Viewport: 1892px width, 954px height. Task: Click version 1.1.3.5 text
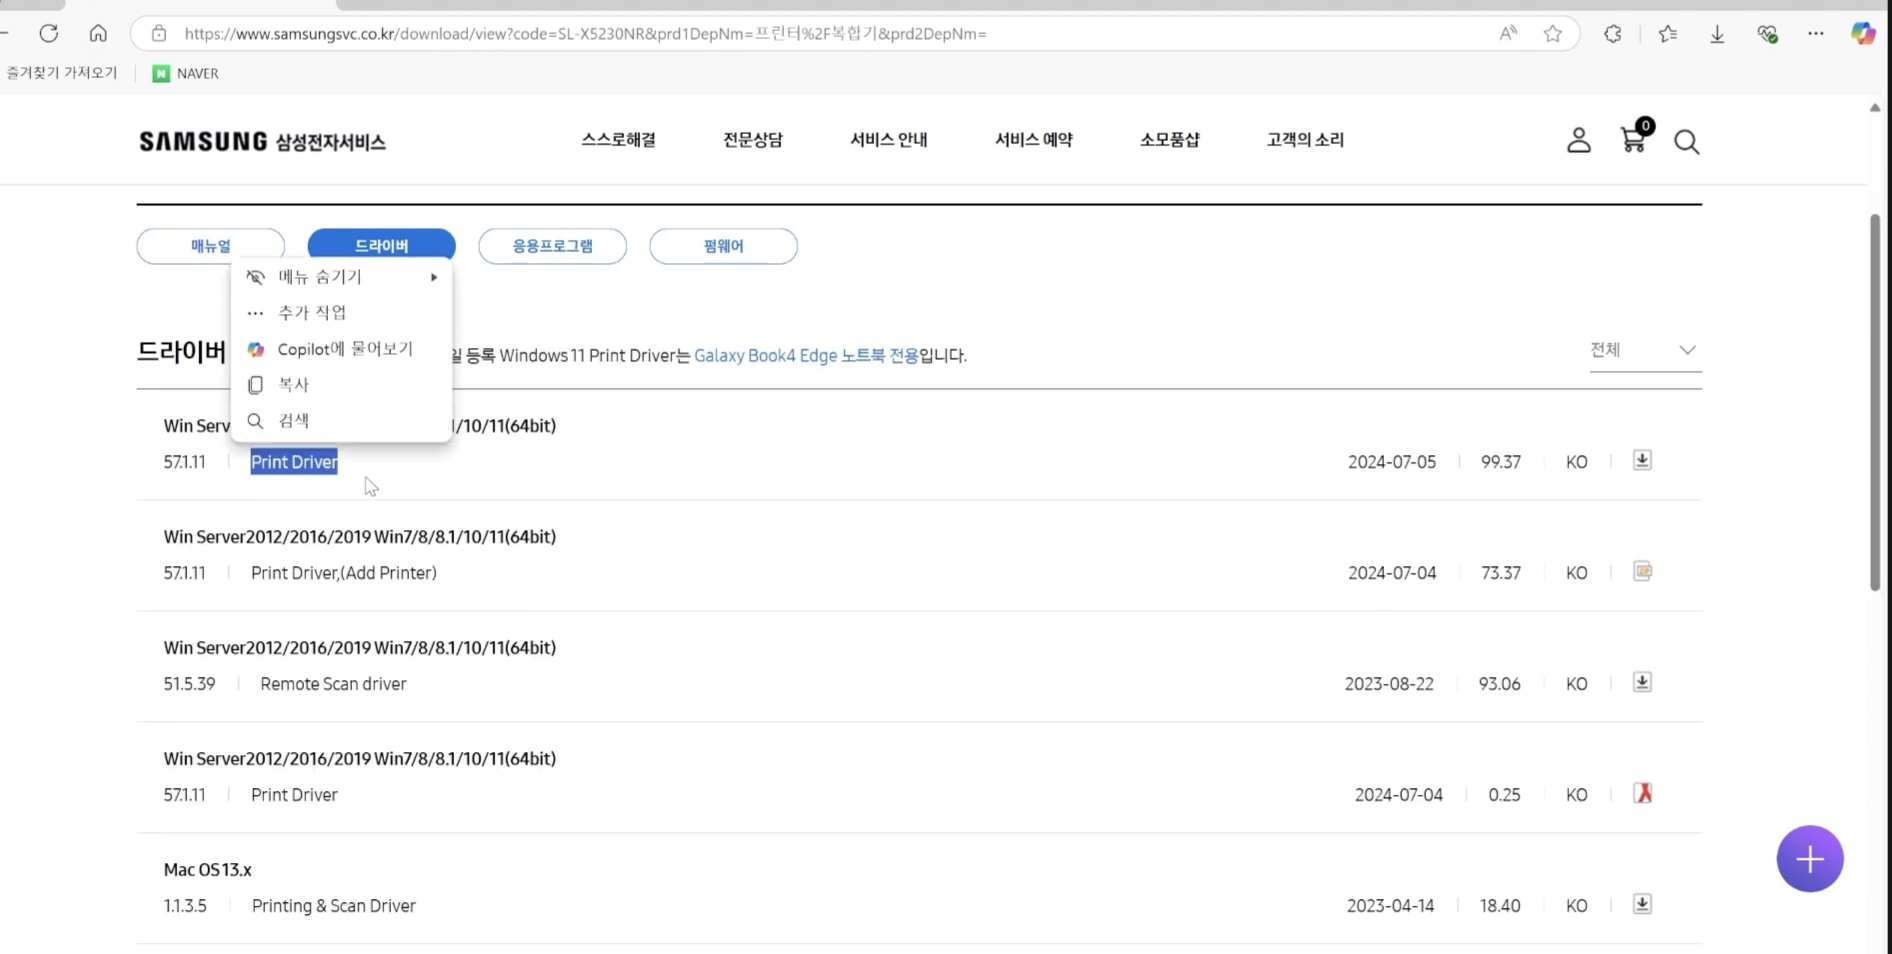click(x=185, y=906)
